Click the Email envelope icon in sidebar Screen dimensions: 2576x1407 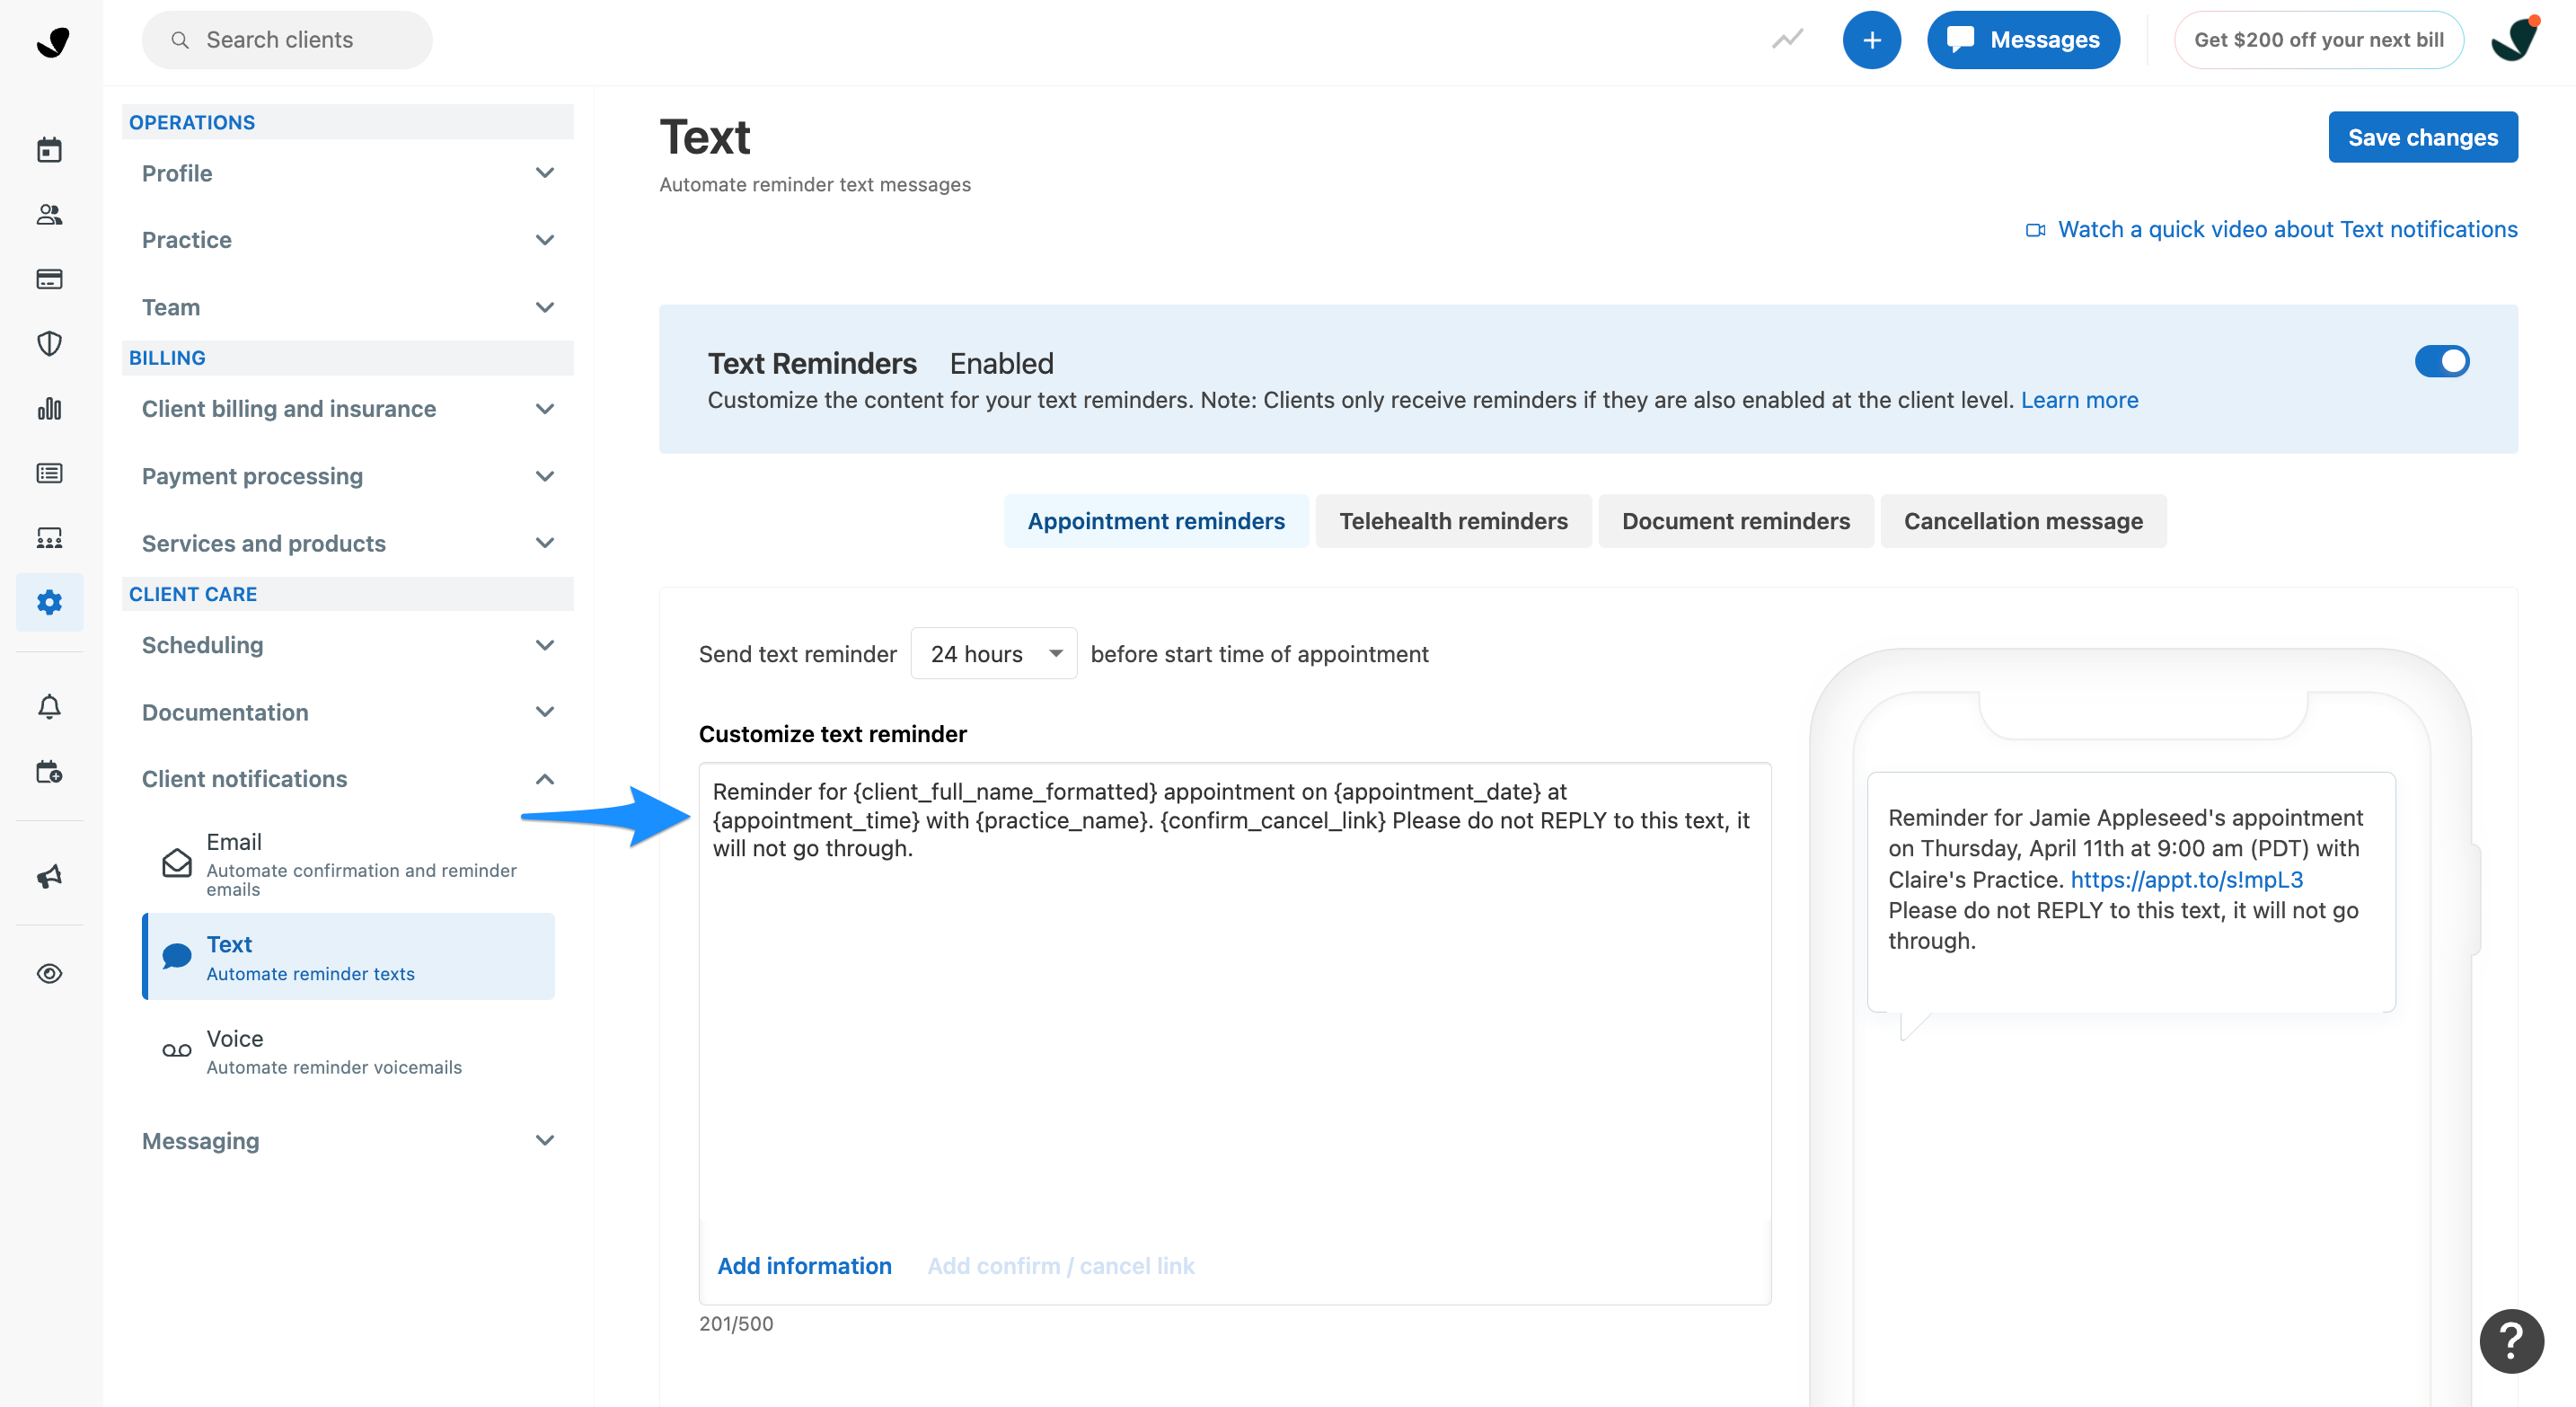pyautogui.click(x=176, y=862)
